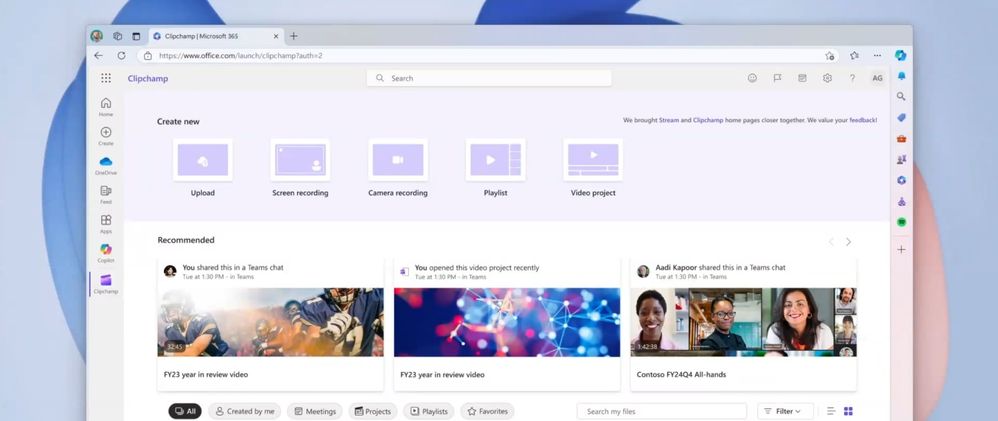Click the Contoso FY24Q4 All-hands title
Image resolution: width=998 pixels, height=421 pixels.
(x=681, y=375)
